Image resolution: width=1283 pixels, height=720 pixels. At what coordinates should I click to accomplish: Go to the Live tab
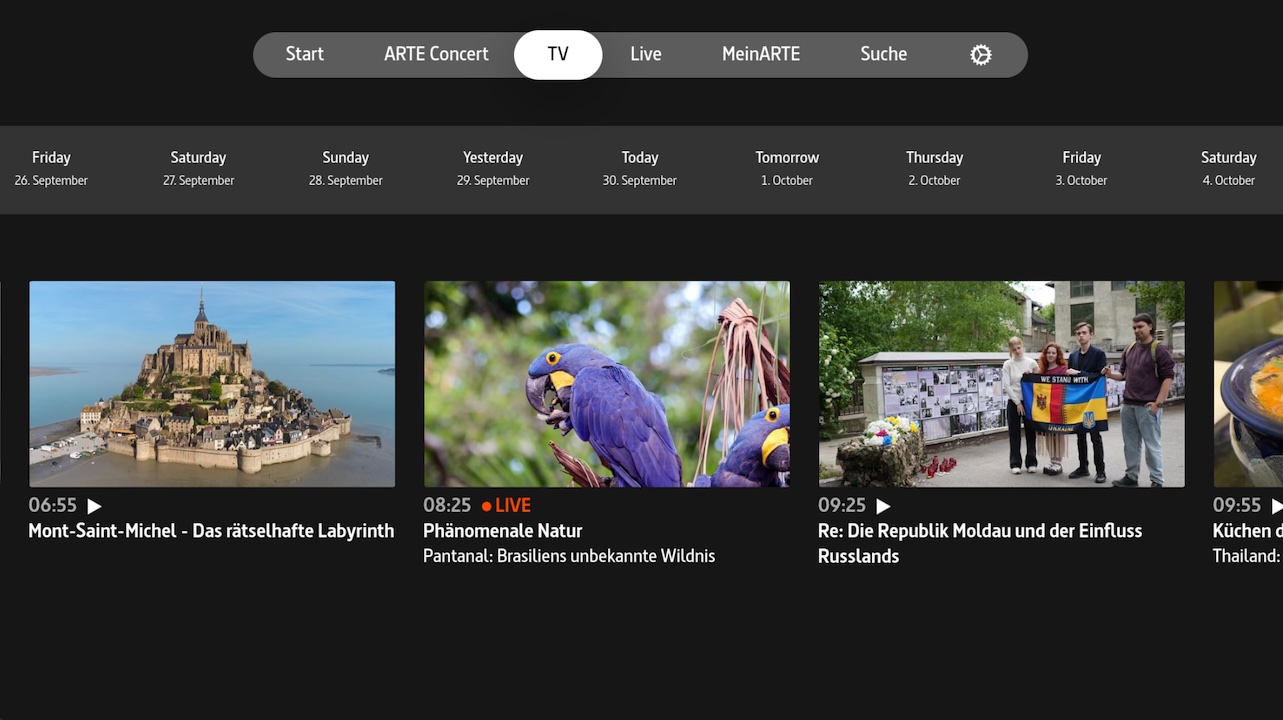[645, 55]
